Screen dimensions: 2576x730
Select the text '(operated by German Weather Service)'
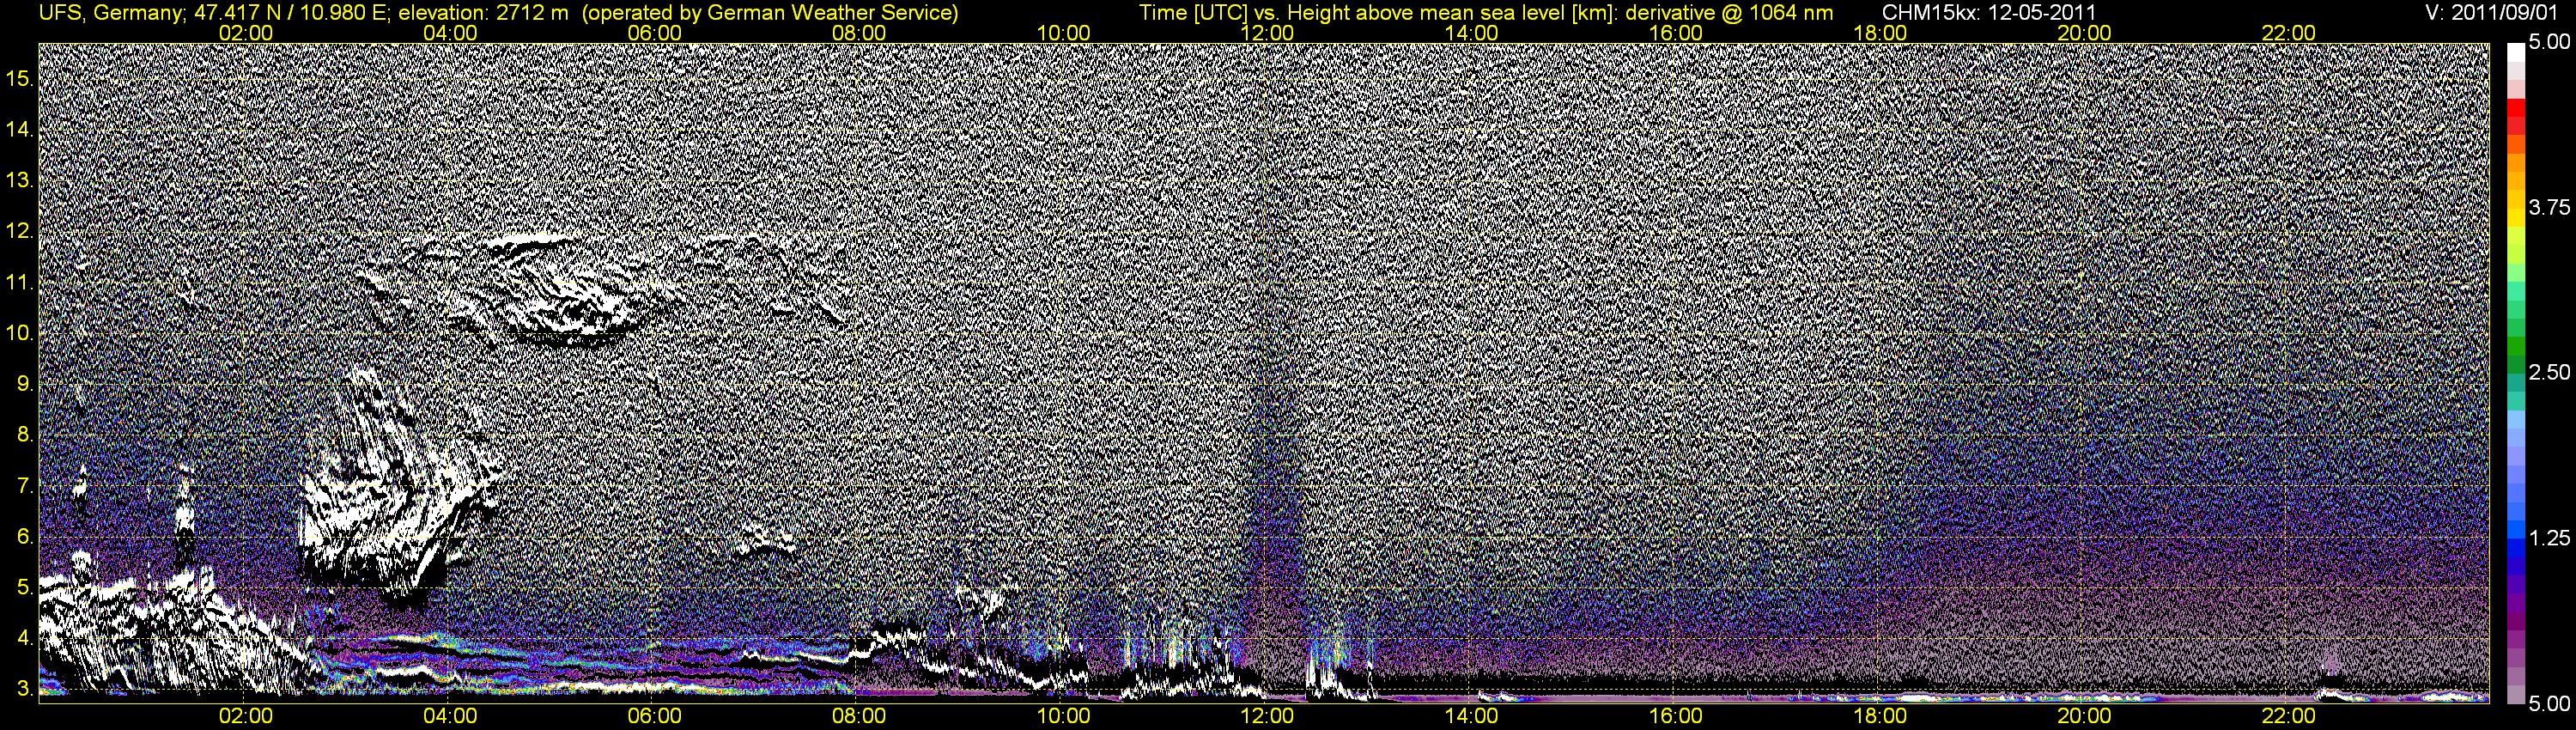click(x=770, y=13)
